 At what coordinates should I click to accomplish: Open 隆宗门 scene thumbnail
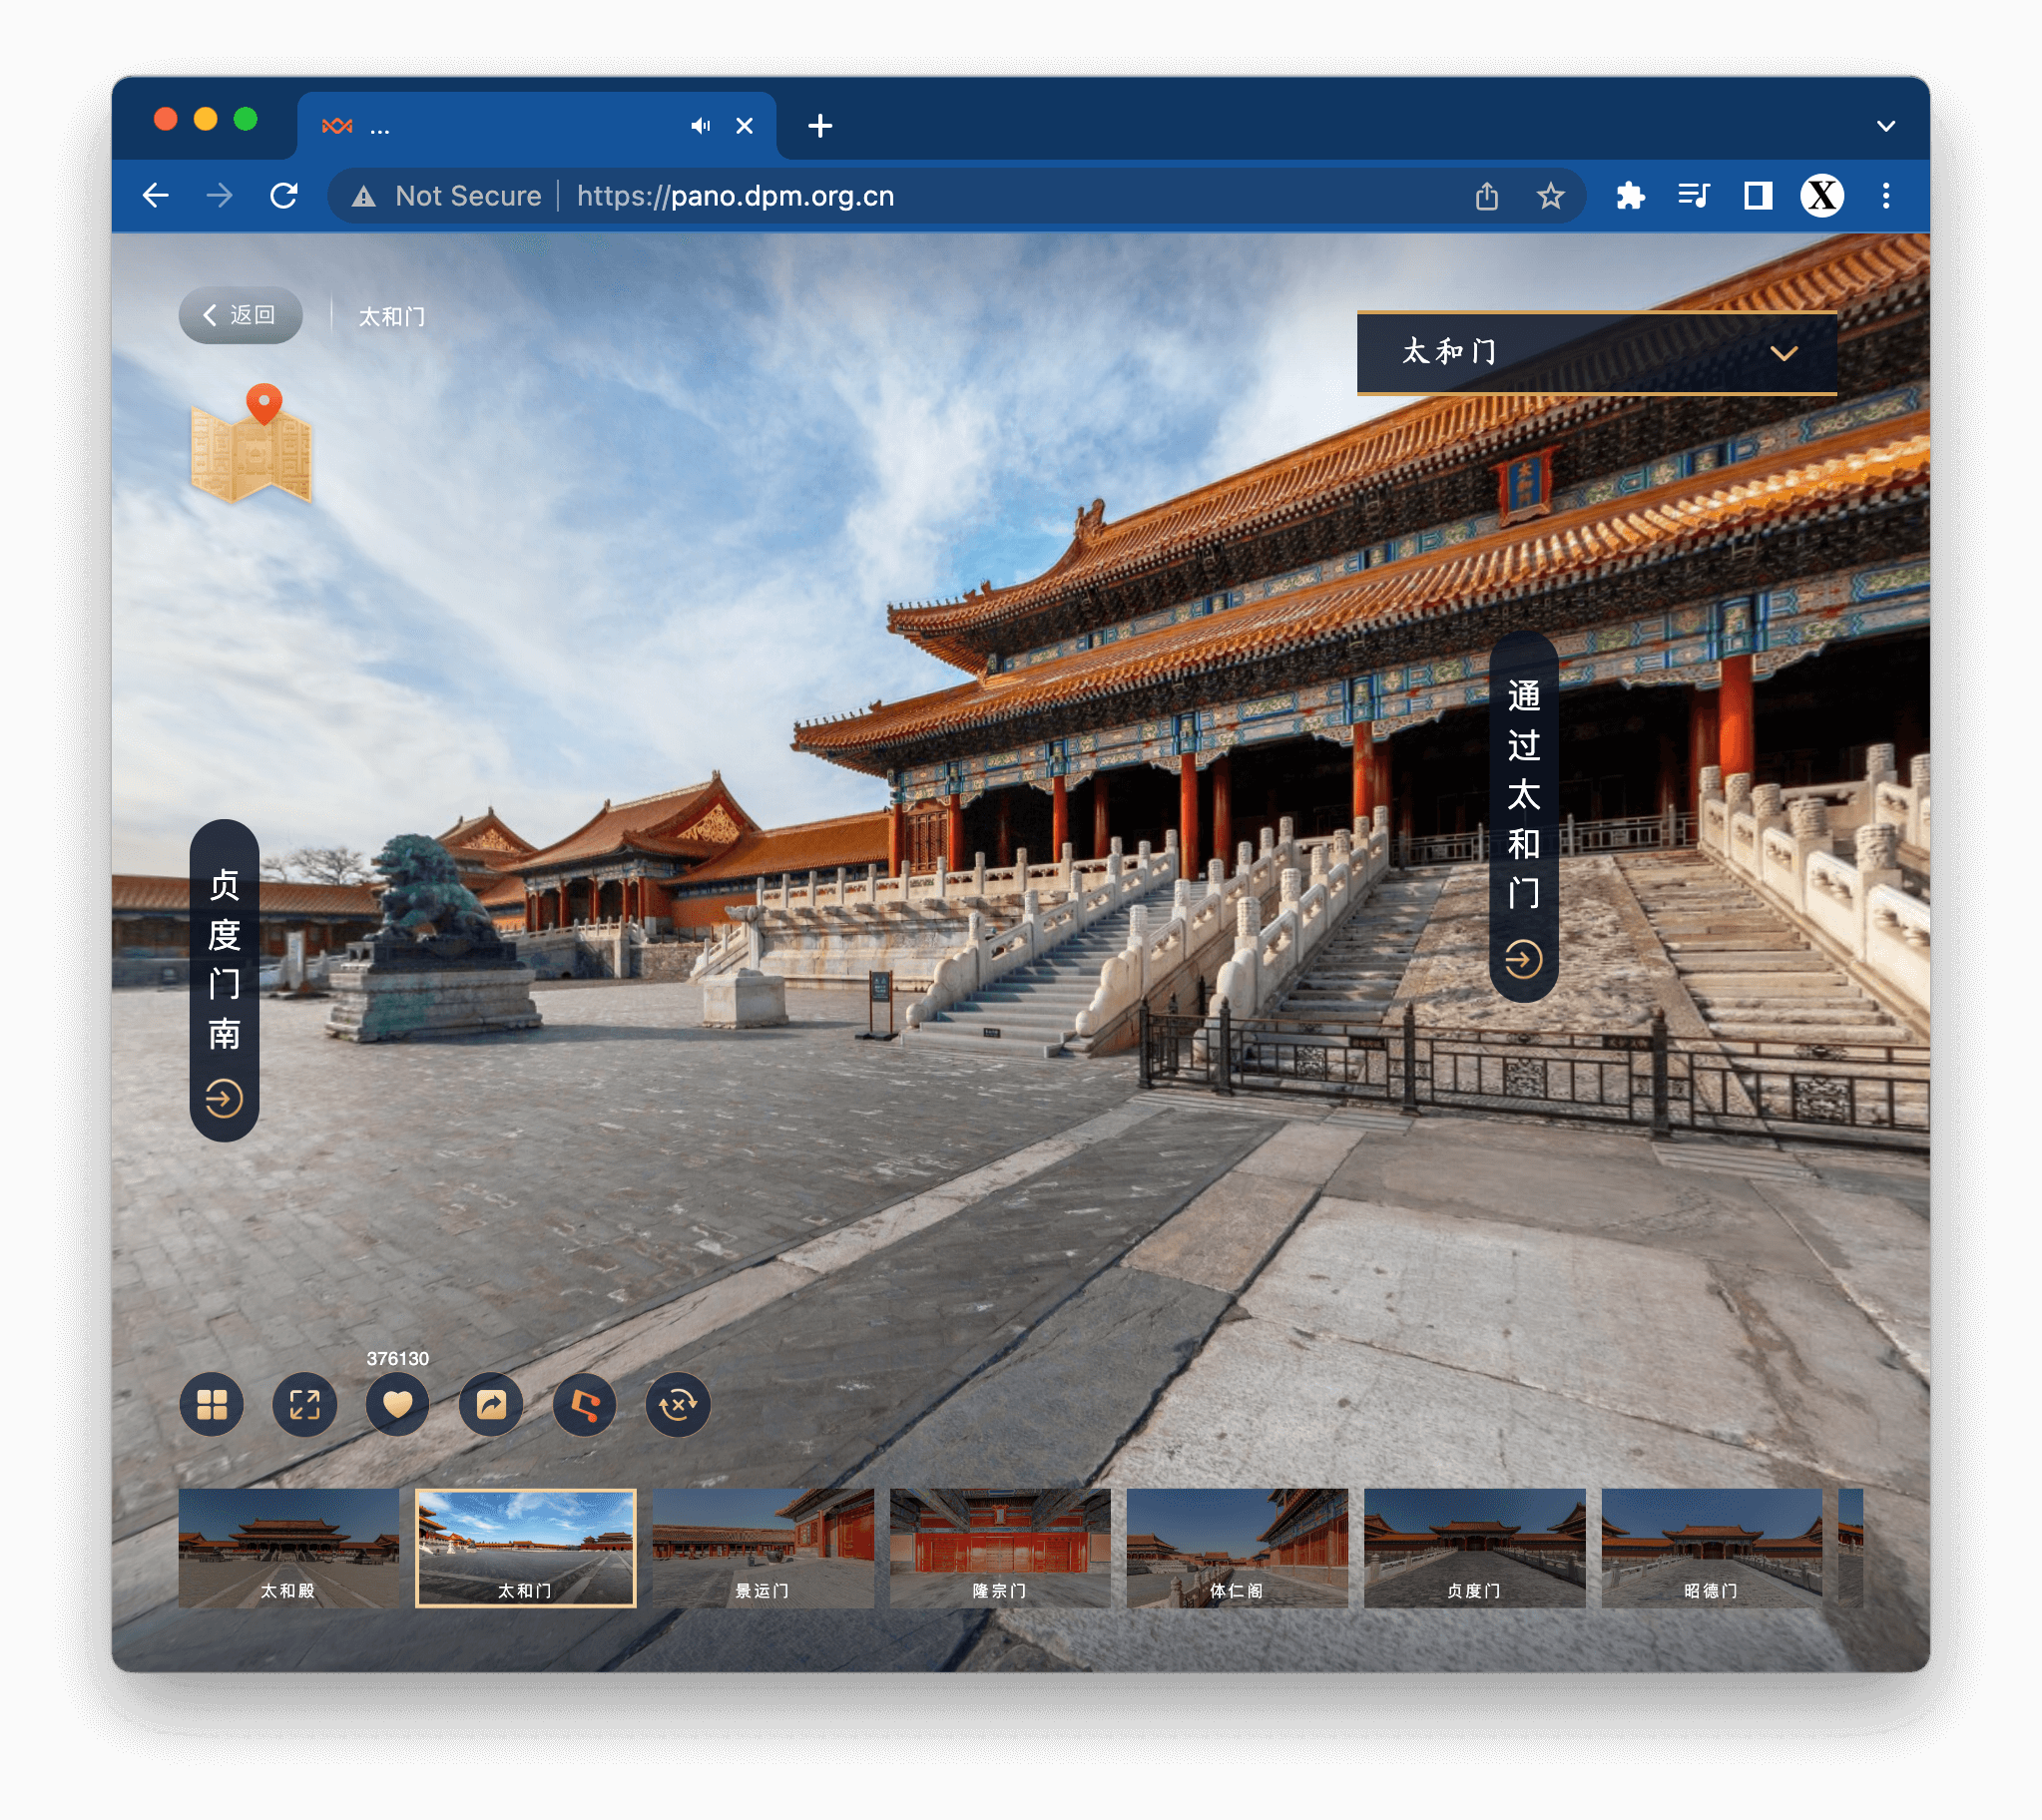pos(1000,1548)
